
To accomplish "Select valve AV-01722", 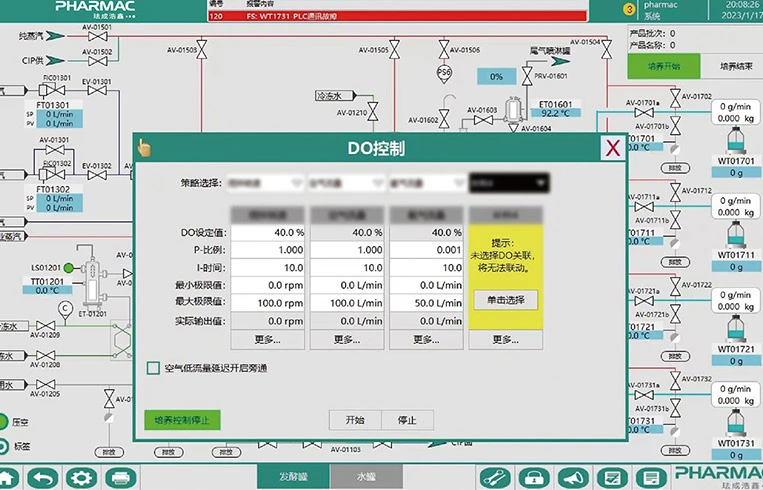I will (x=675, y=287).
